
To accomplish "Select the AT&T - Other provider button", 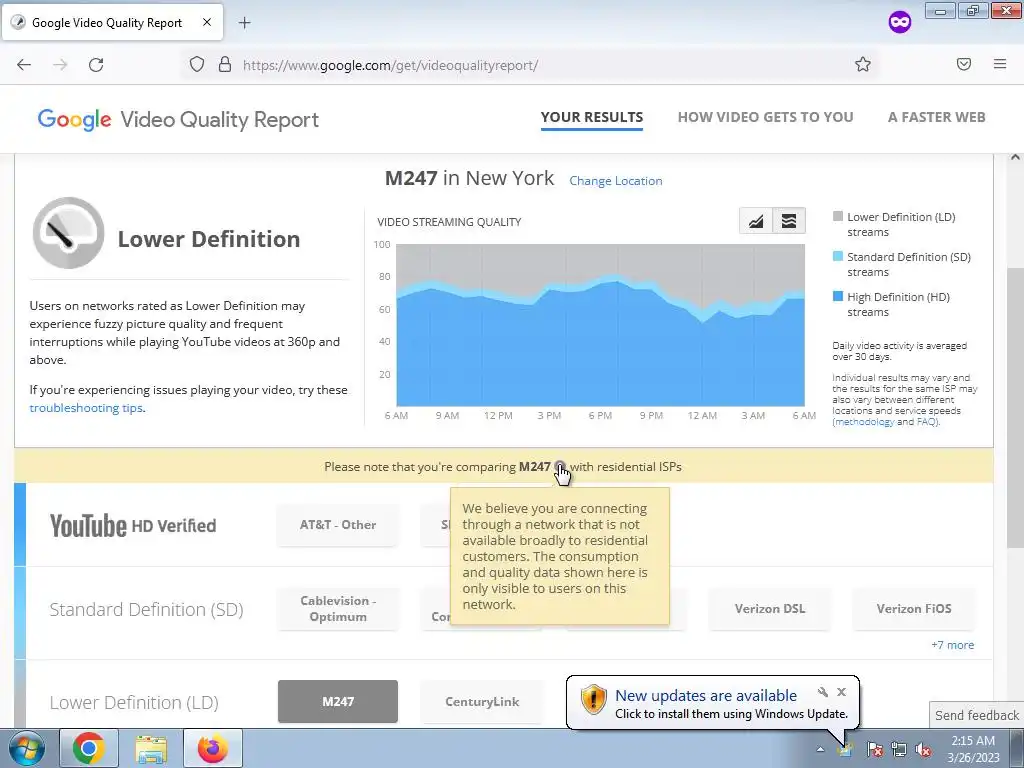I will [x=338, y=525].
